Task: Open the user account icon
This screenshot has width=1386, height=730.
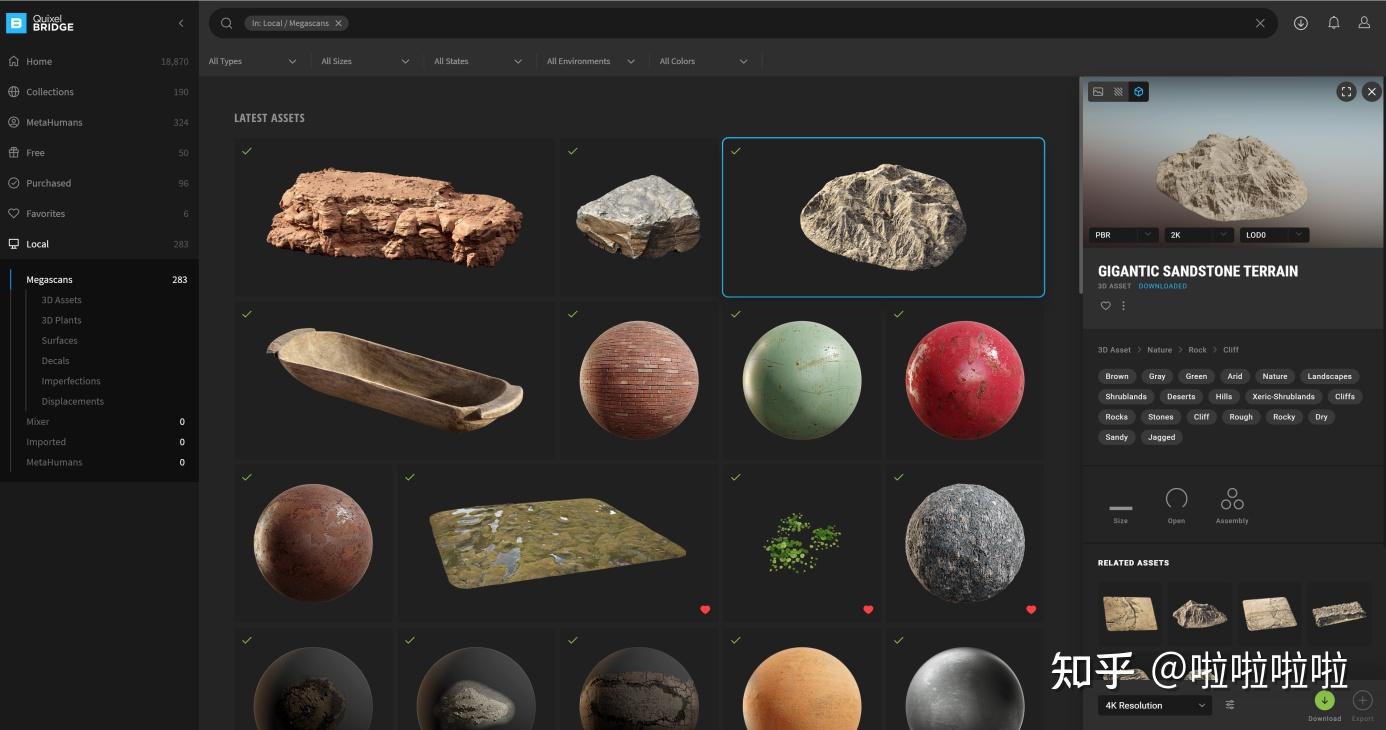Action: pos(1364,23)
